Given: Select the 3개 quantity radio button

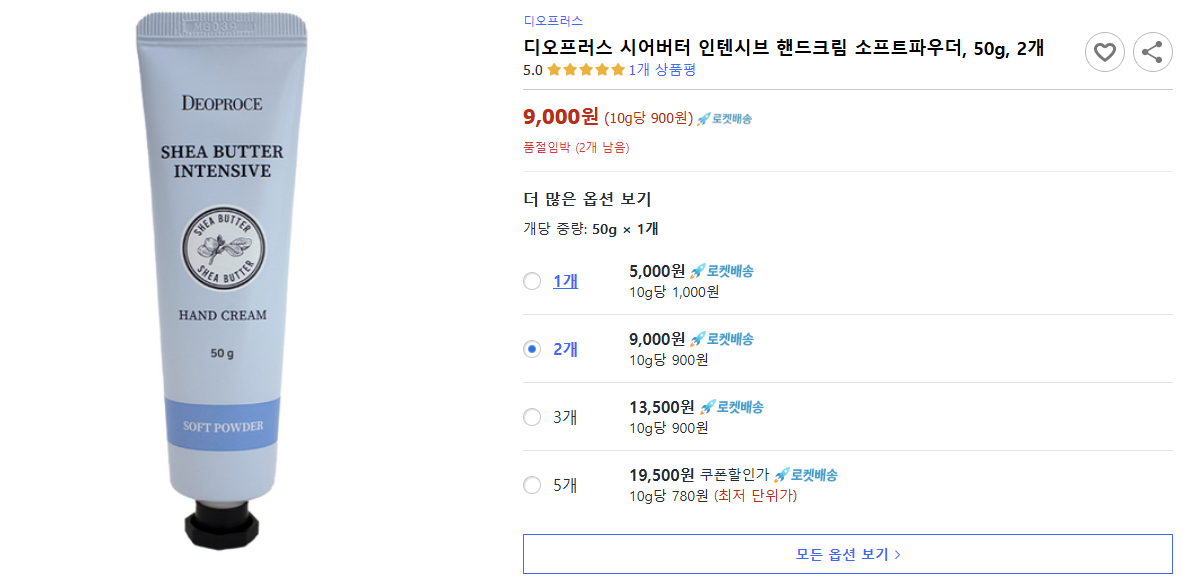Looking at the screenshot, I should [x=532, y=417].
